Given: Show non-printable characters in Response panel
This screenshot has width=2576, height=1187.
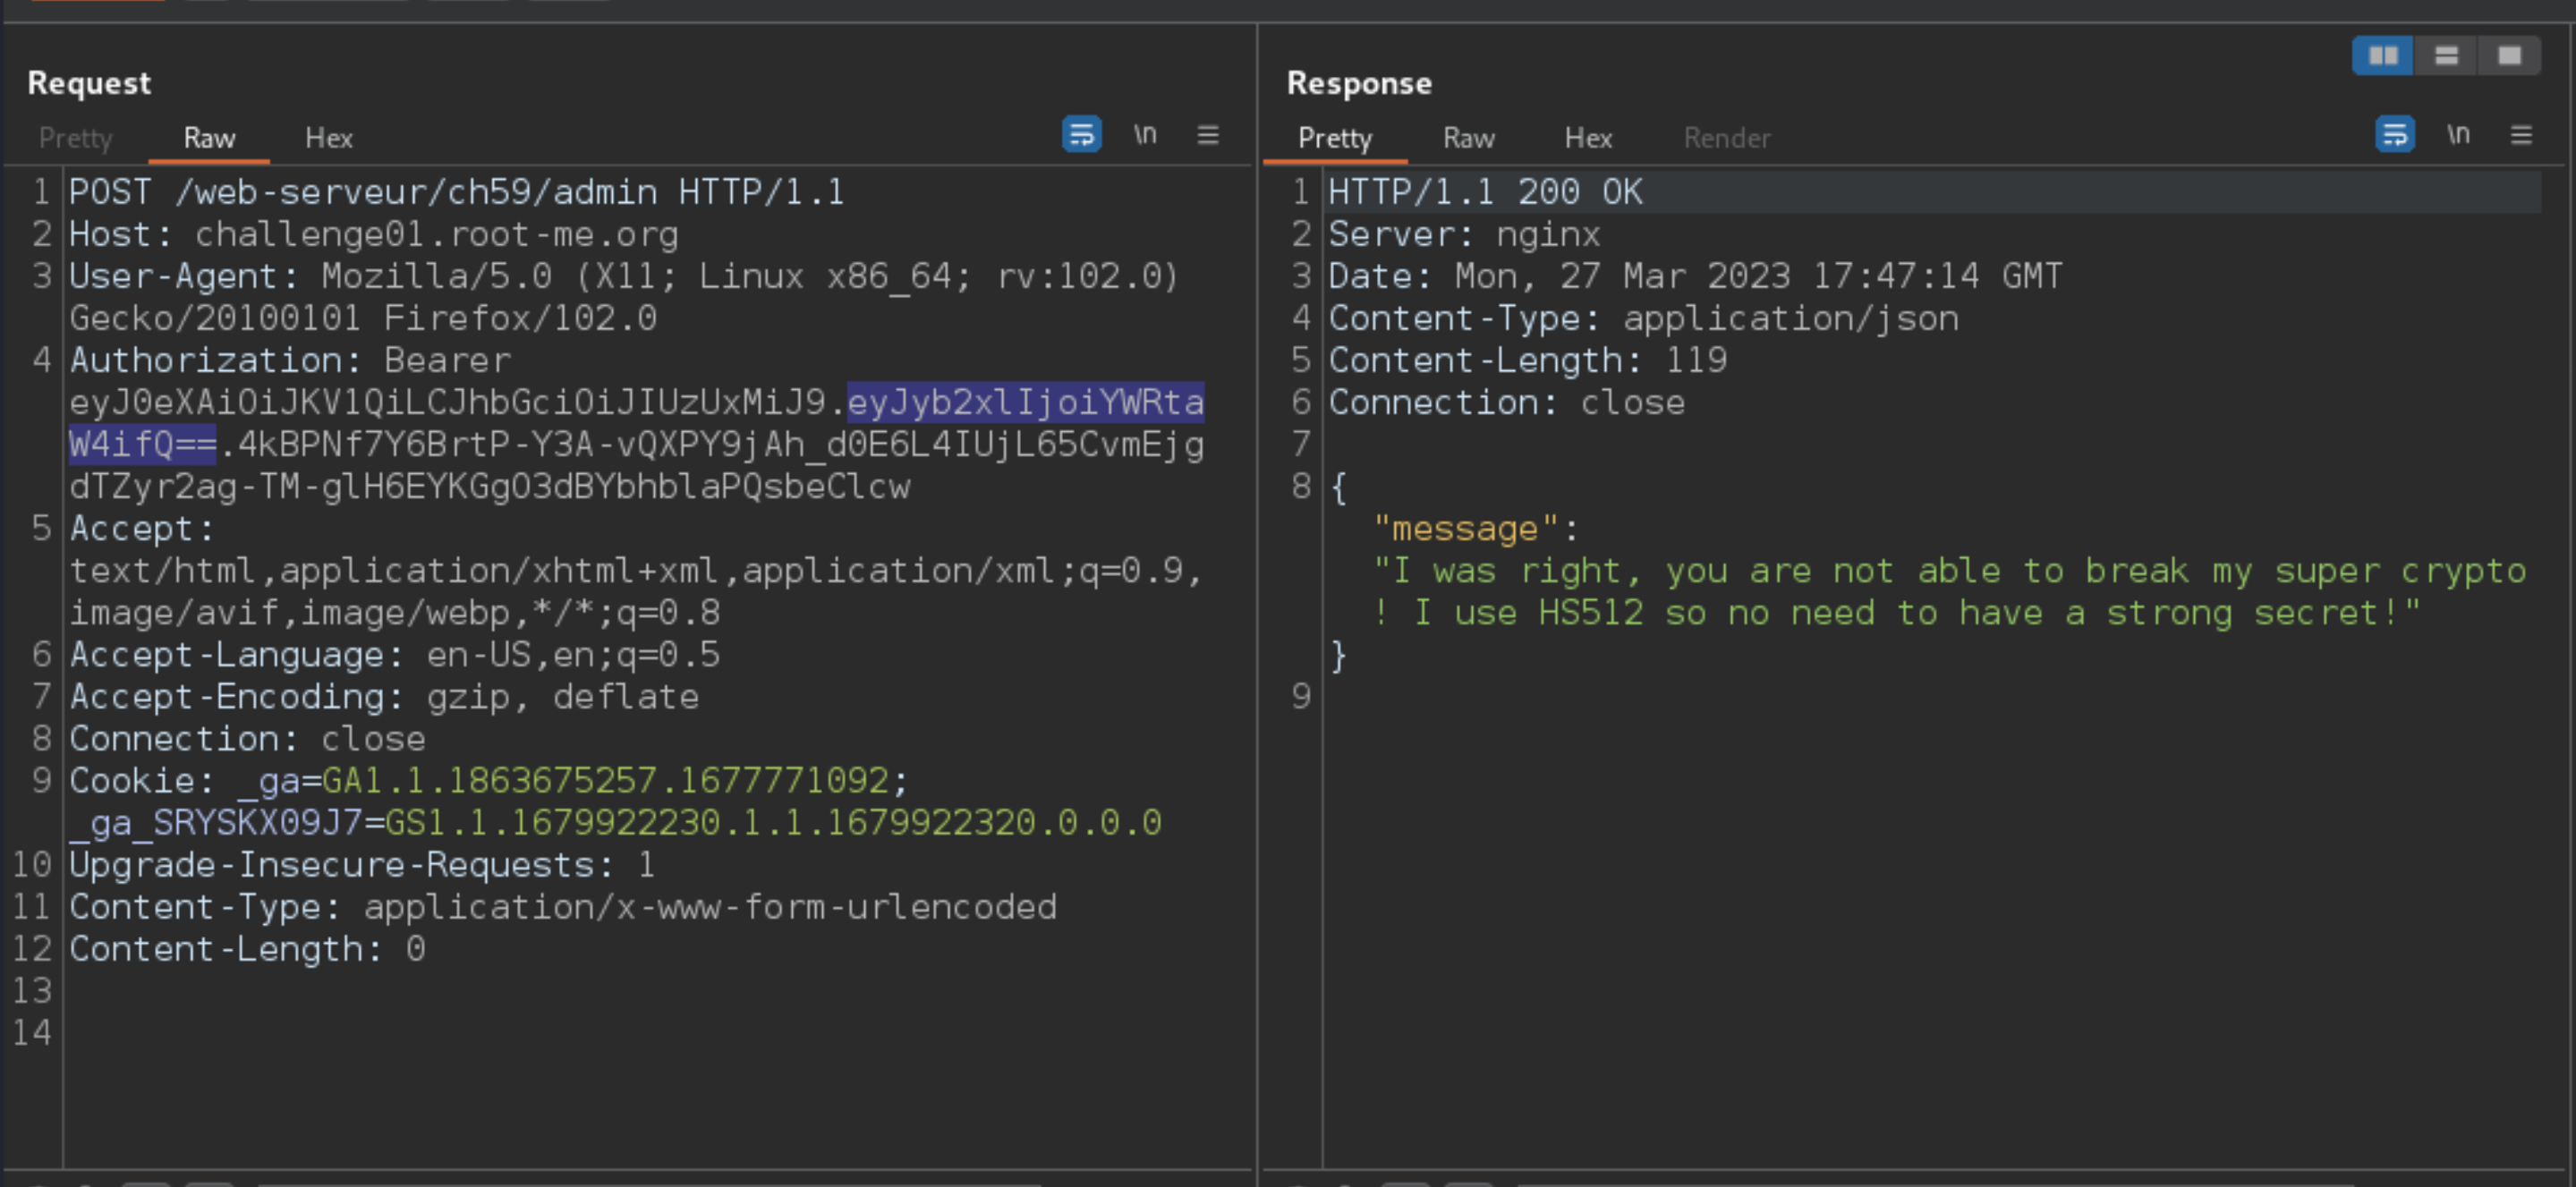Looking at the screenshot, I should pos(2458,134).
